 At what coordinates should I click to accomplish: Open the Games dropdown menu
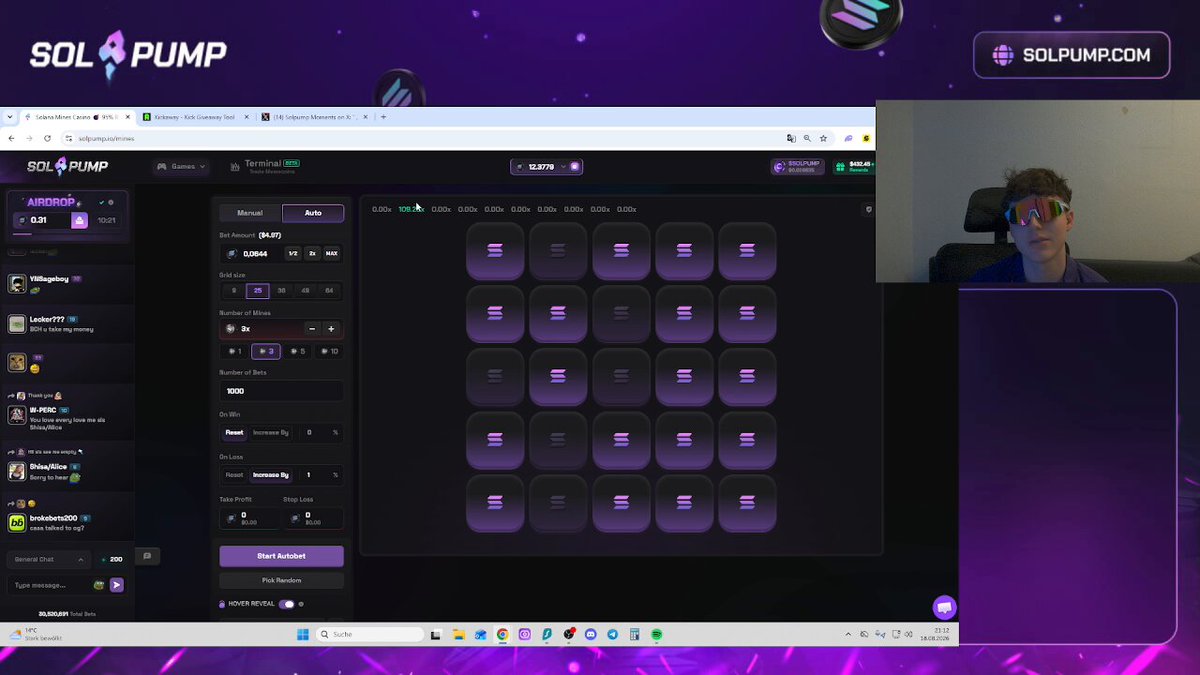pos(181,166)
